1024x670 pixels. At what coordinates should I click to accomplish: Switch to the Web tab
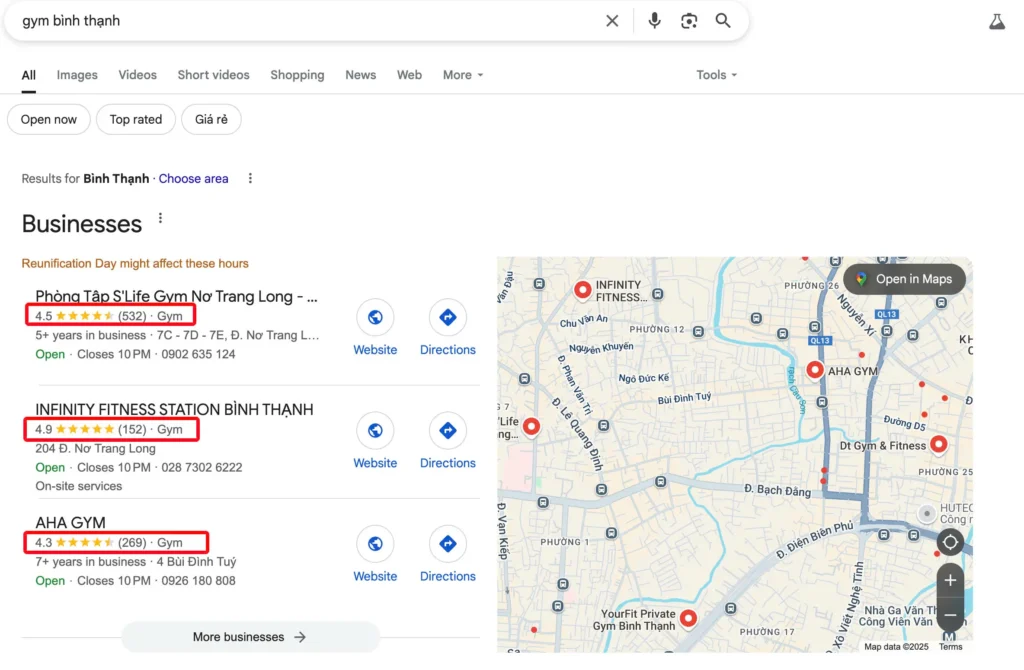tap(409, 75)
